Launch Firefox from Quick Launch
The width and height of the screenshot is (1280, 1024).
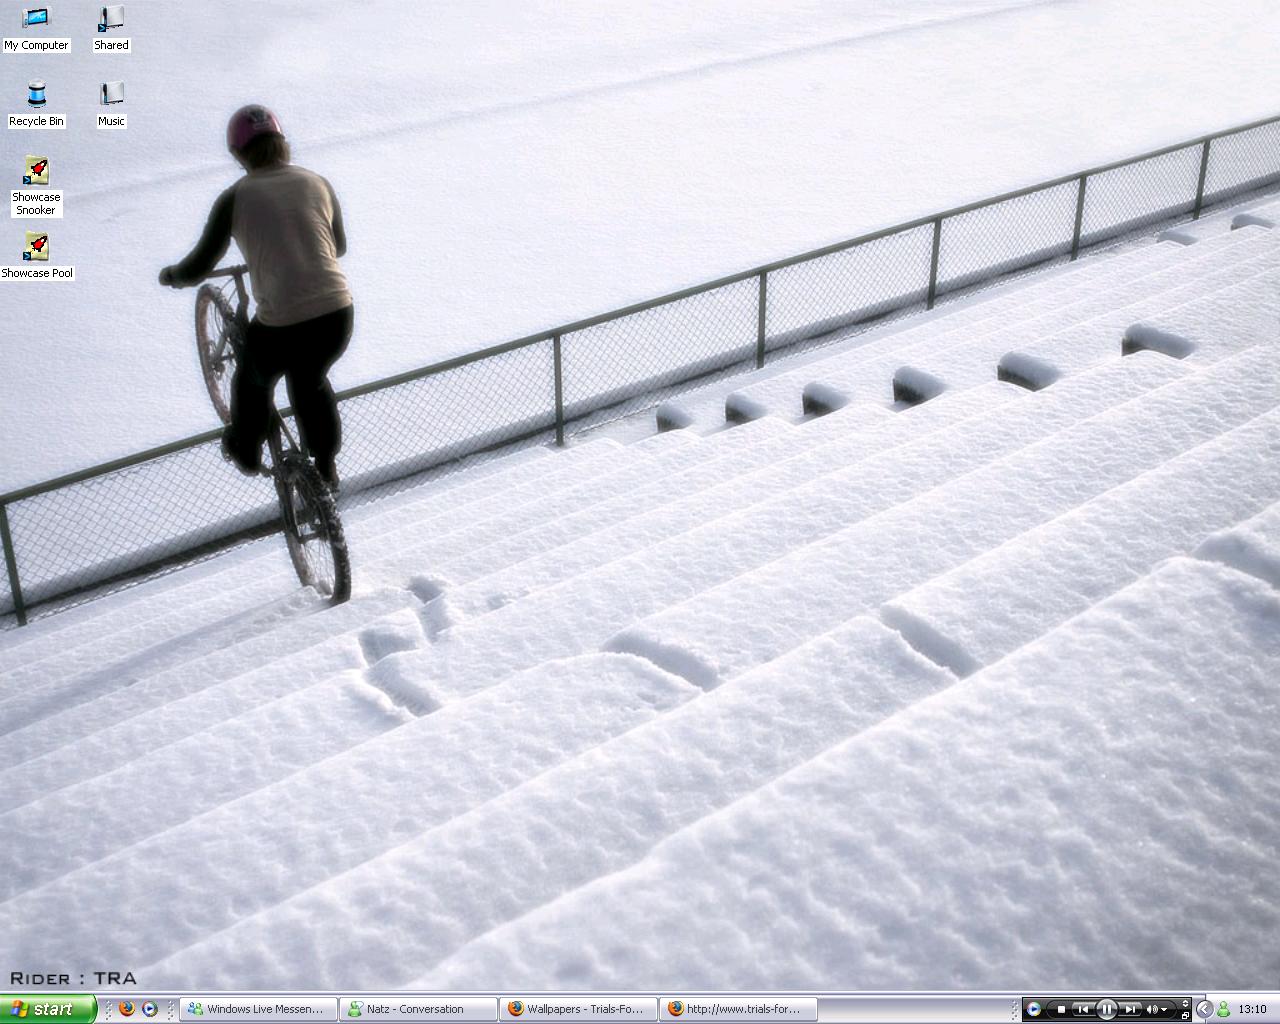[127, 1009]
